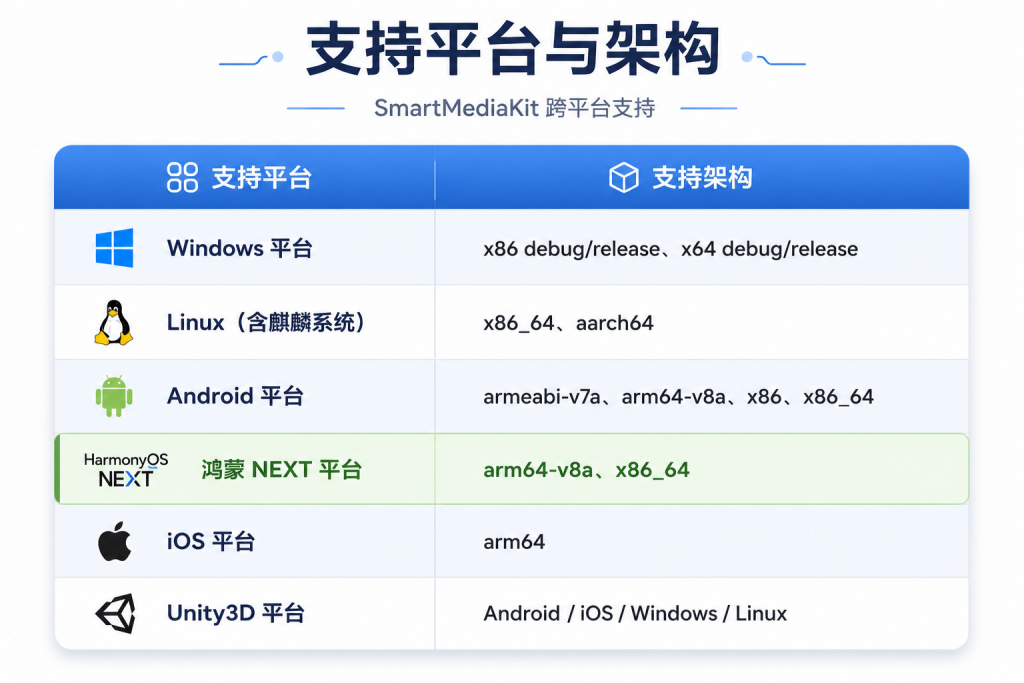The width and height of the screenshot is (1024, 683).
Task: Click the cube icon beside 支持架构
Action: pos(623,177)
